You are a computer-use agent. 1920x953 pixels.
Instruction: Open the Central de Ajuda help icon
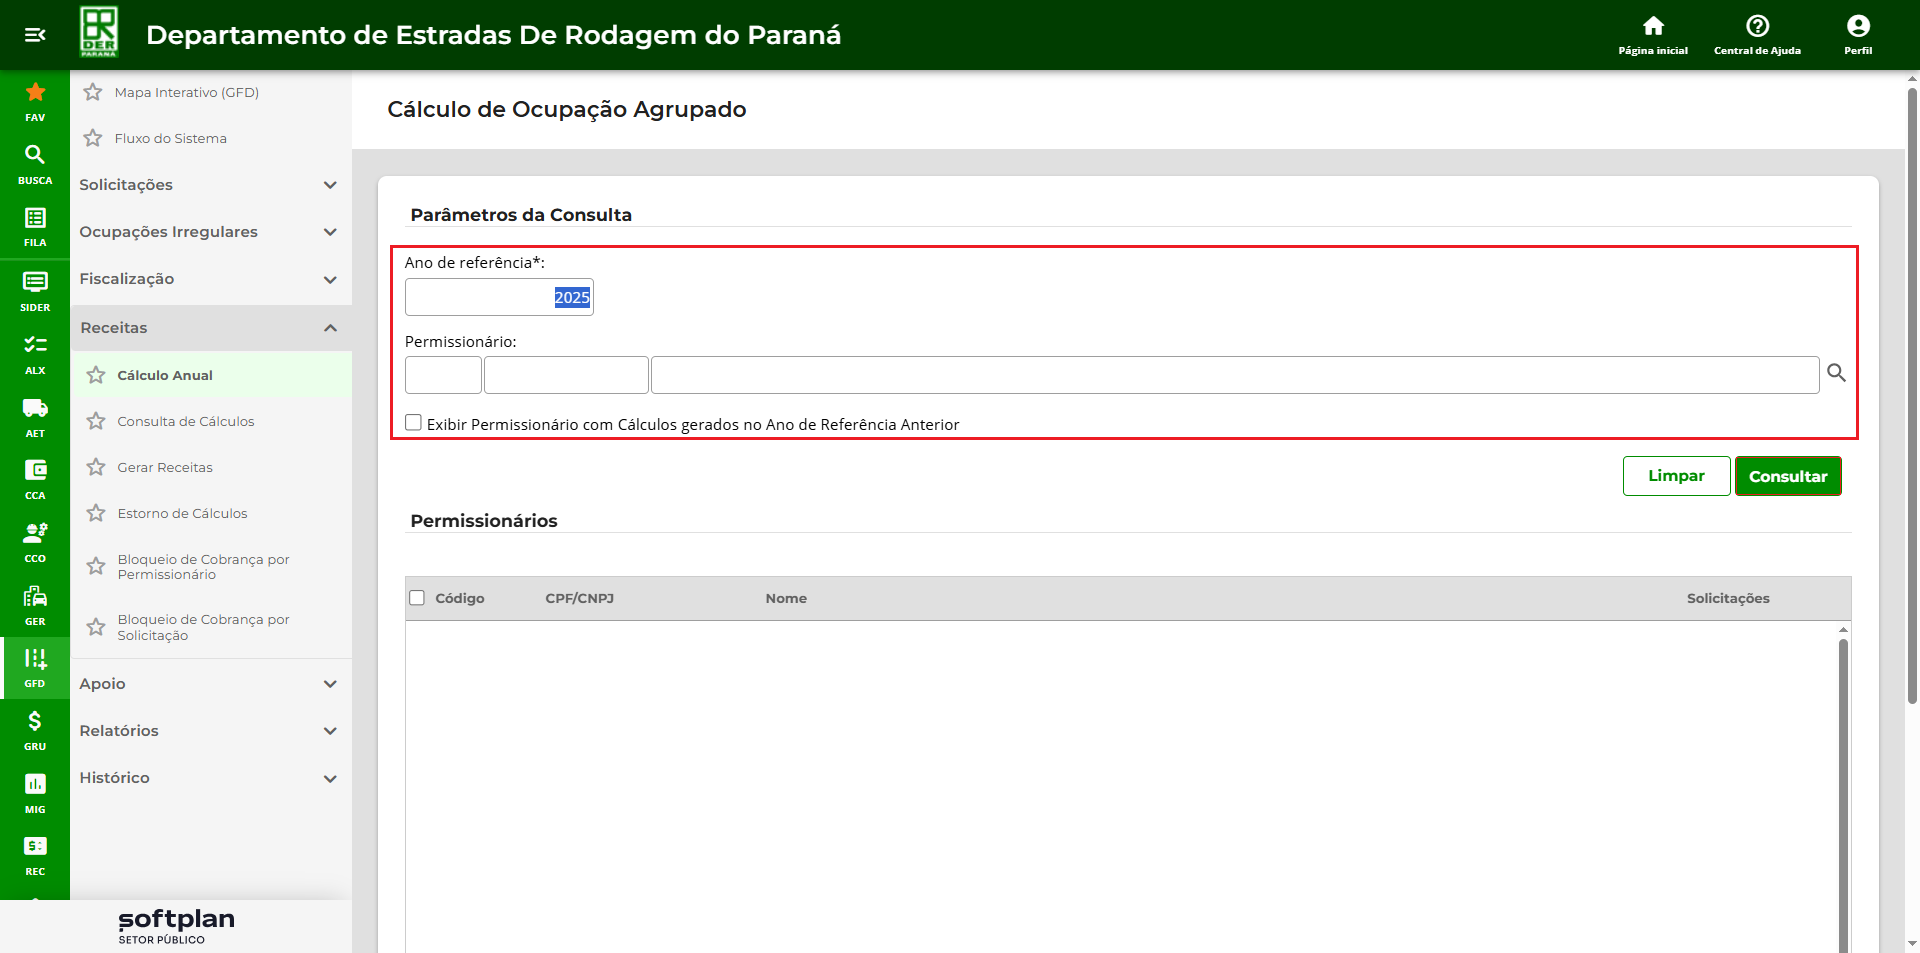pos(1757,27)
